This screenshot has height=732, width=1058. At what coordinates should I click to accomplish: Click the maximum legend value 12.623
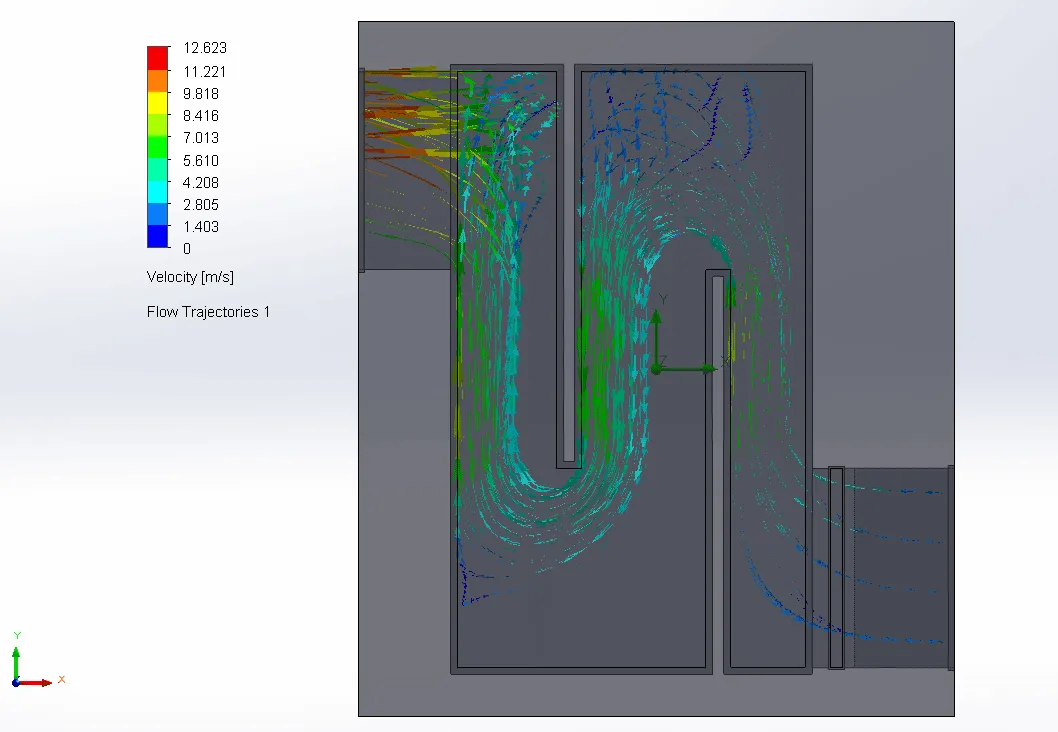click(x=205, y=48)
